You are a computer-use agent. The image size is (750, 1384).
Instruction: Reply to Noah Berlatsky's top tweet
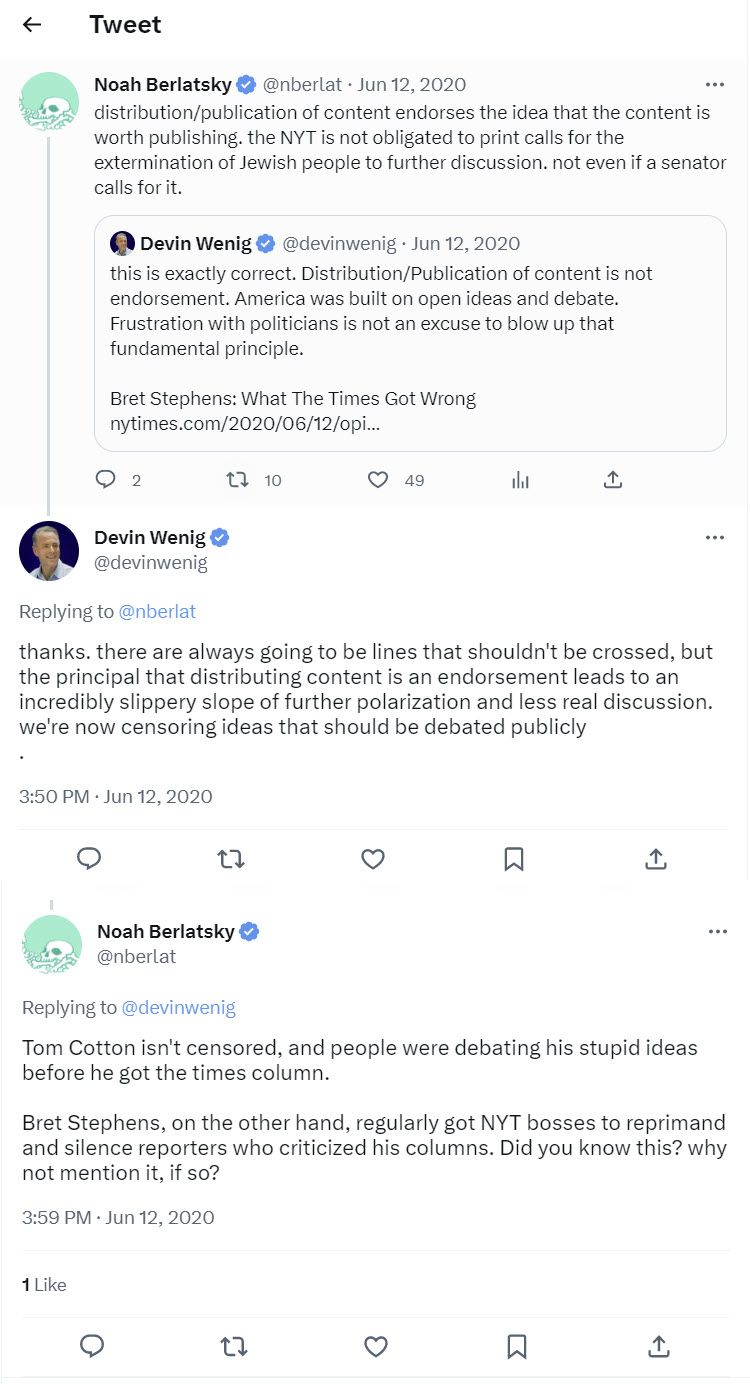pos(106,480)
